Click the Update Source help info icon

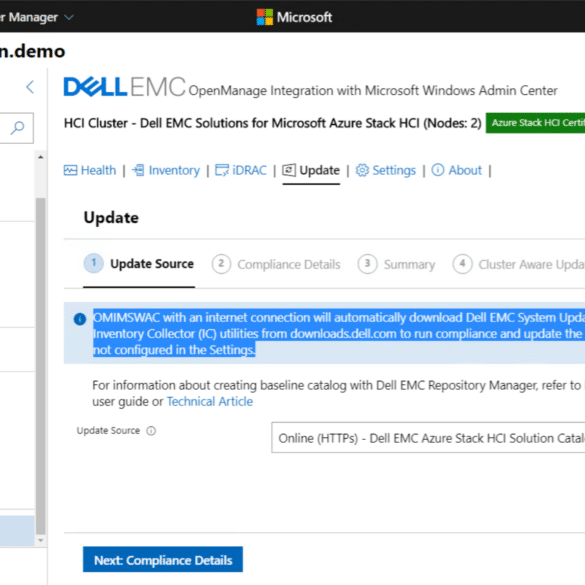151,431
